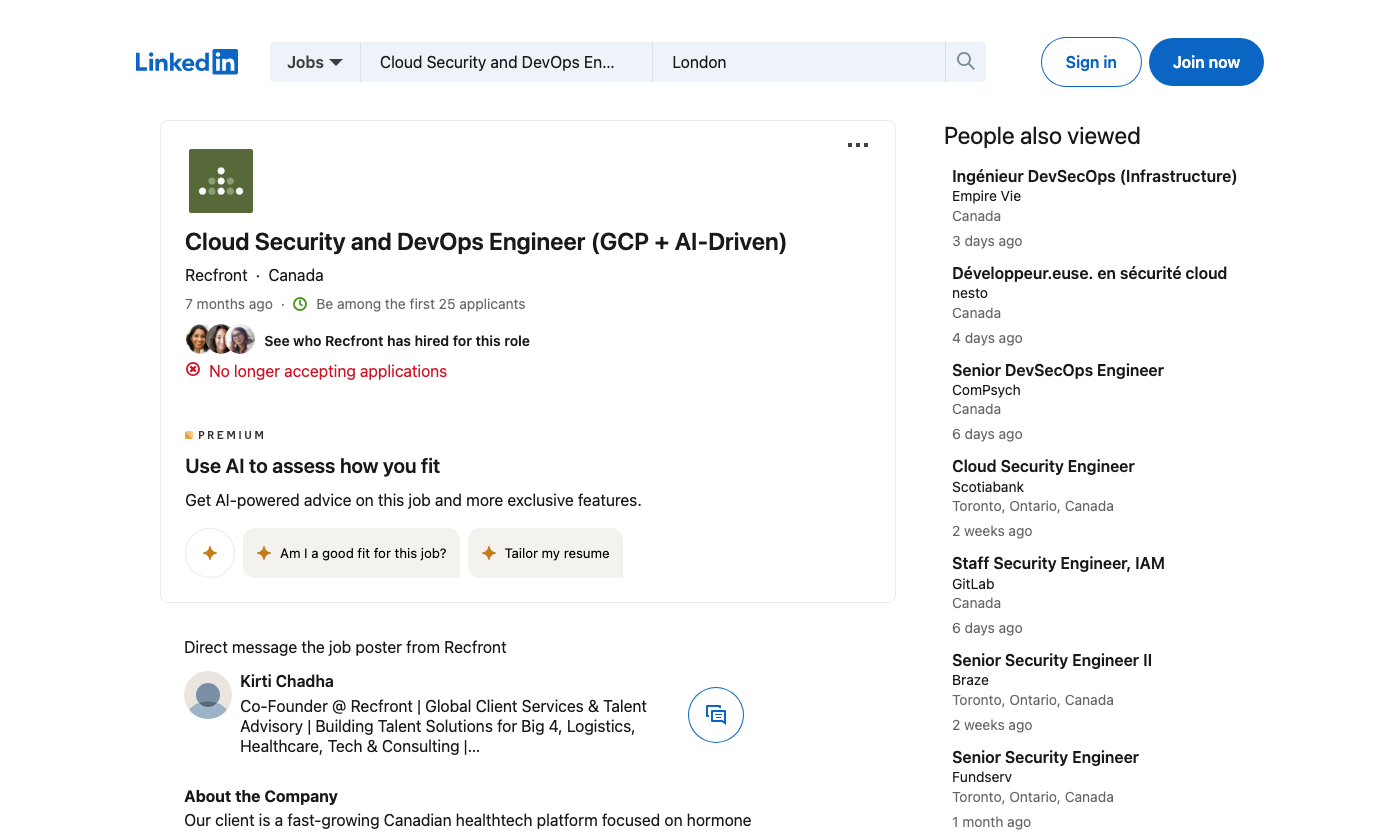The height and width of the screenshot is (832, 1400).
Task: Open Kirti Chadha's profile name
Action: (287, 681)
